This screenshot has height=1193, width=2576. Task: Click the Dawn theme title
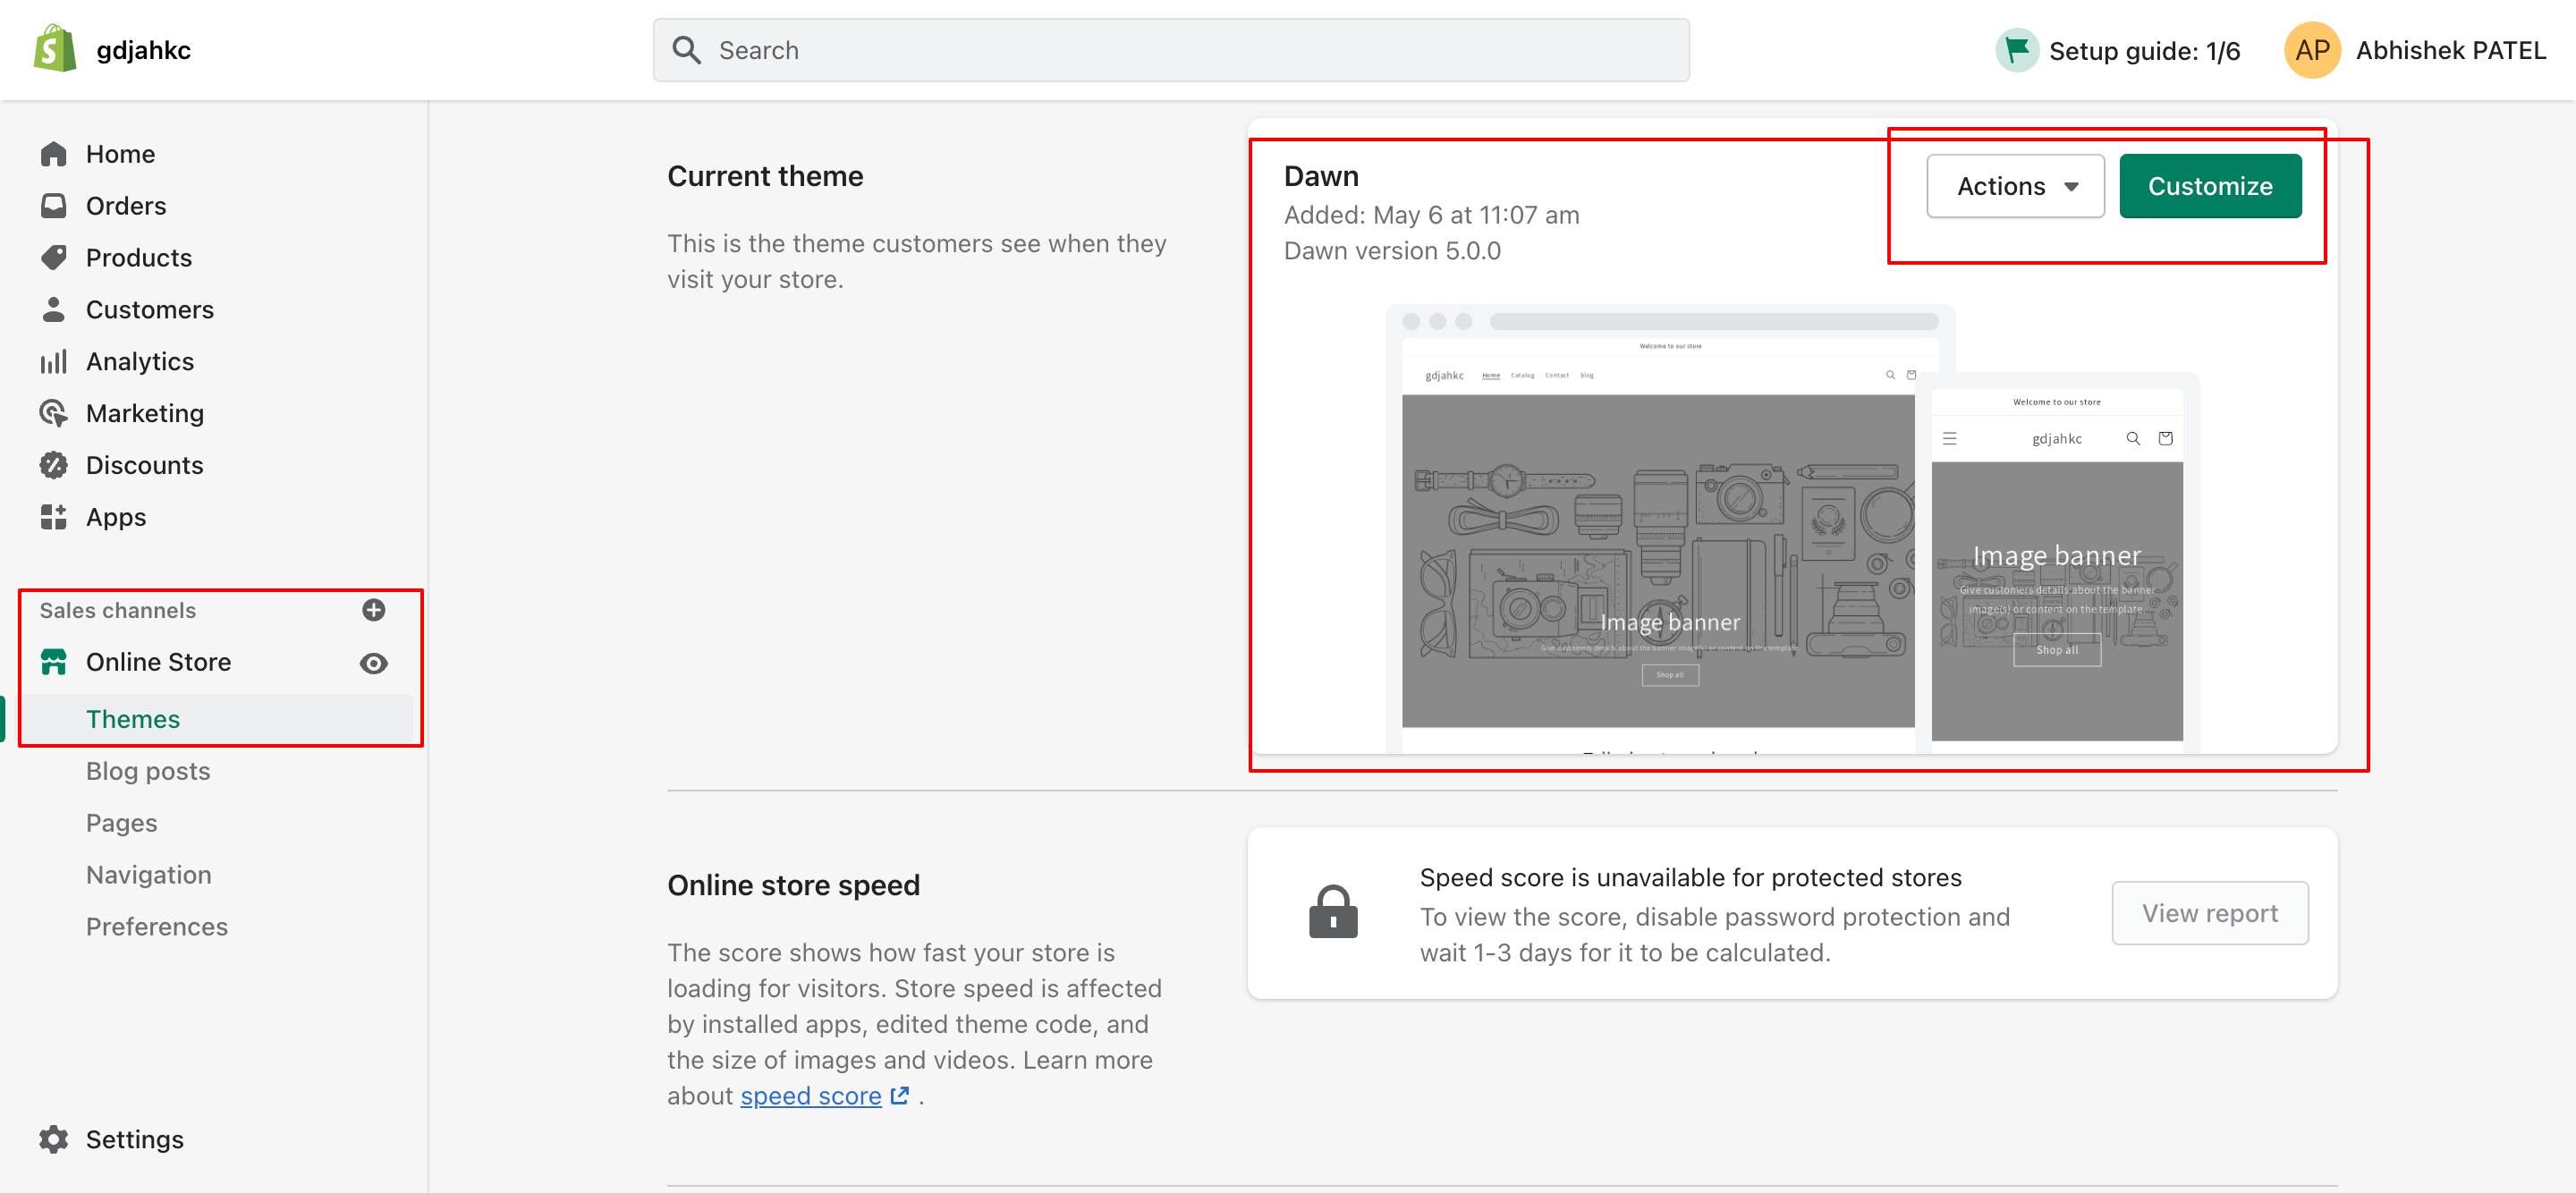pyautogui.click(x=1321, y=176)
